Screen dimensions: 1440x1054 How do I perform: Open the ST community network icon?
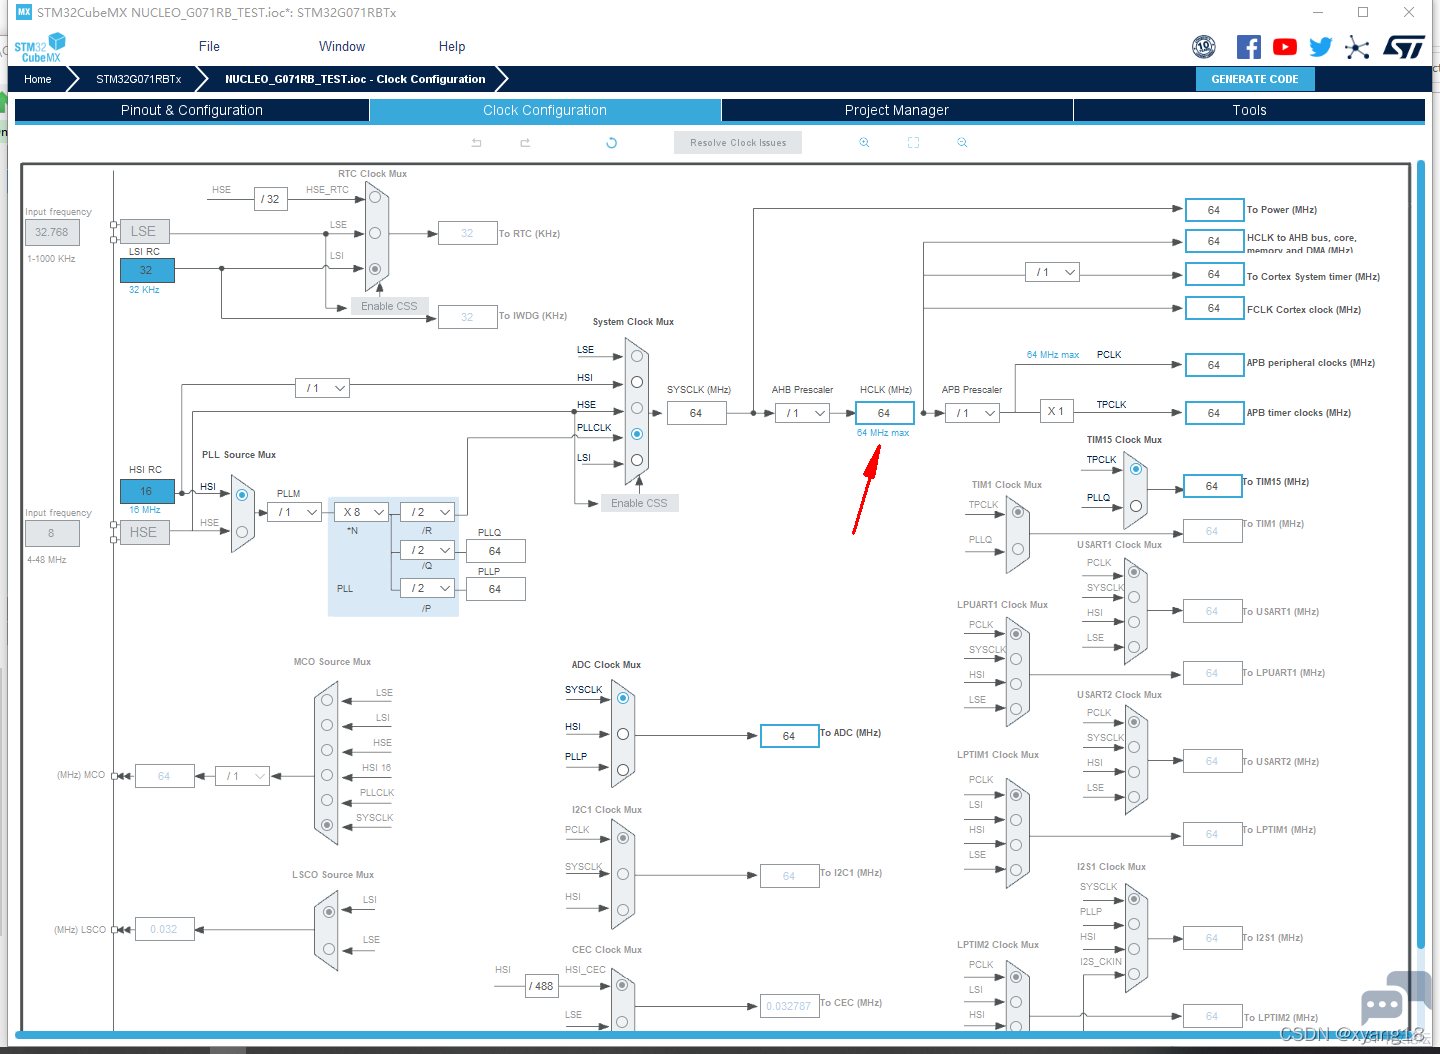pos(1357,47)
